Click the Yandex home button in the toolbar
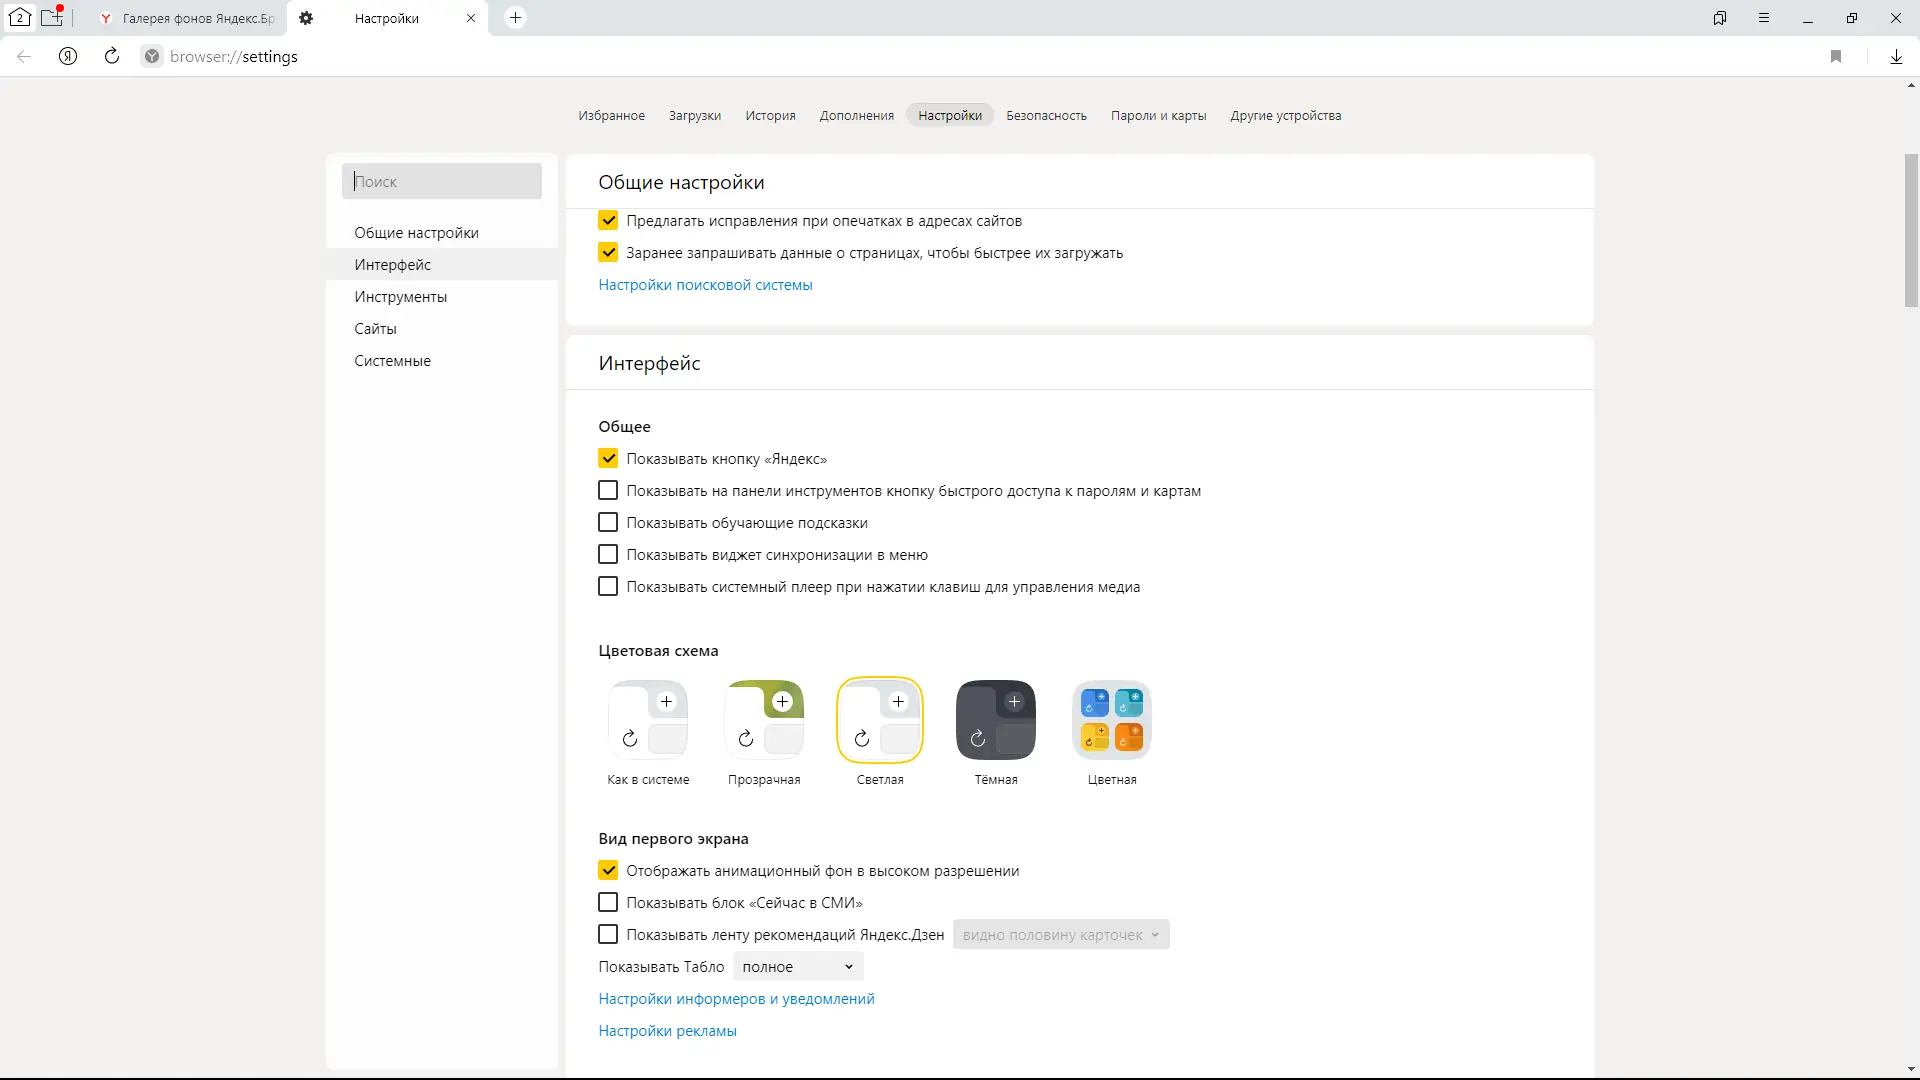This screenshot has width=1920, height=1080. click(x=68, y=57)
